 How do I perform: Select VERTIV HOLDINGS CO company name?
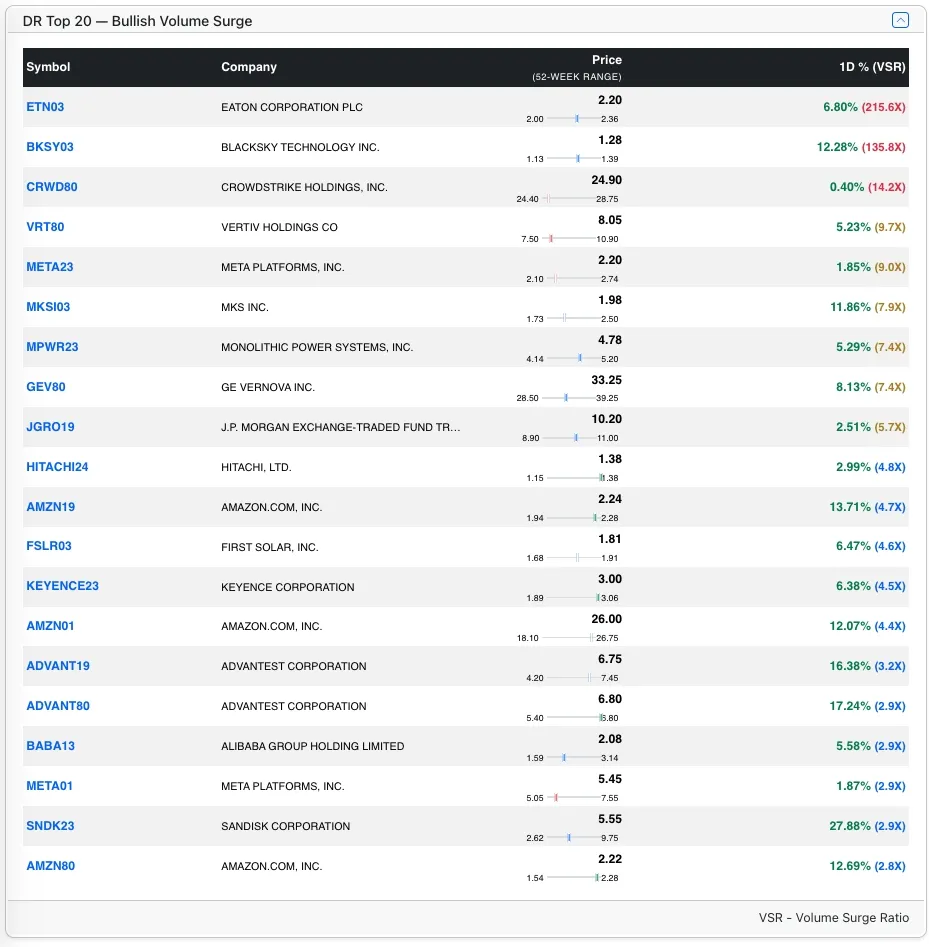[x=279, y=227]
